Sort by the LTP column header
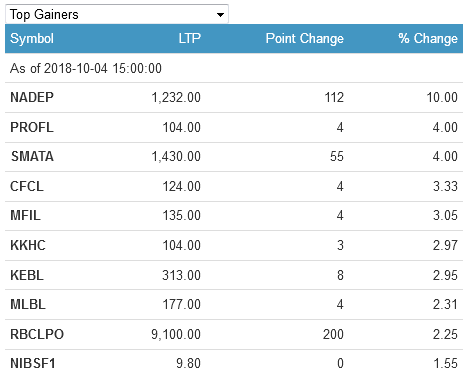This screenshot has width=467, height=374. pyautogui.click(x=189, y=38)
